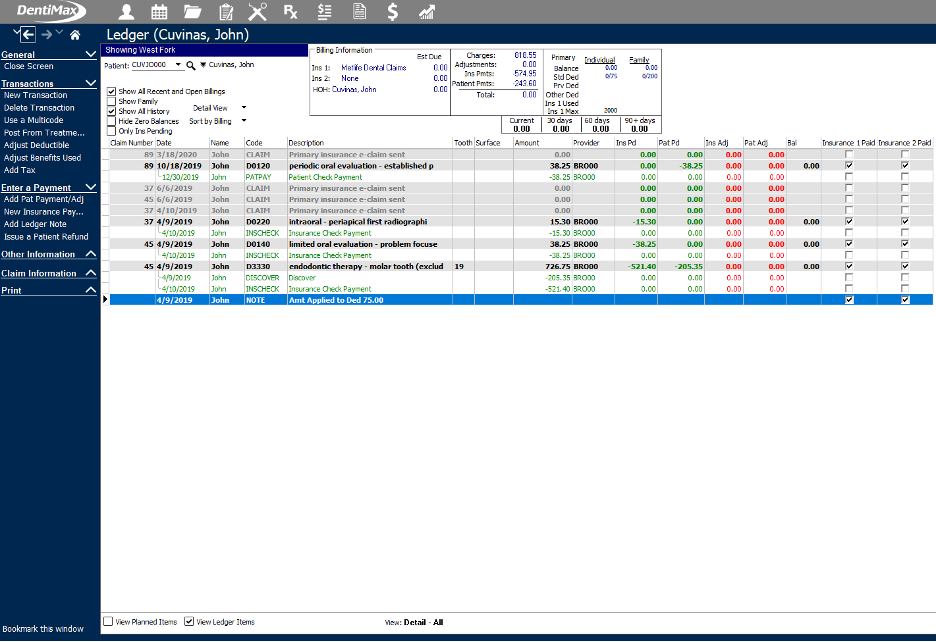Click the patient search magnifier icon
The width and height of the screenshot is (936, 642).
tap(191, 64)
